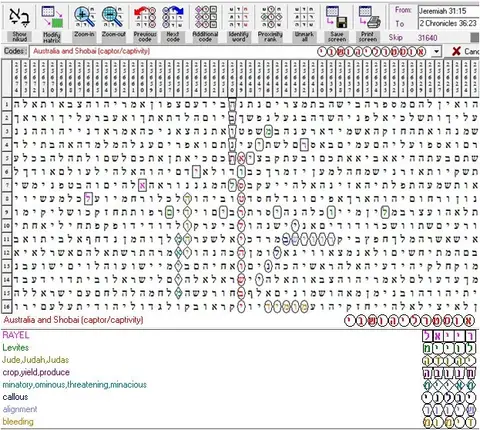The height and width of the screenshot is (430, 480).
Task: Select the bleeding term in the list
Action: (x=18, y=422)
